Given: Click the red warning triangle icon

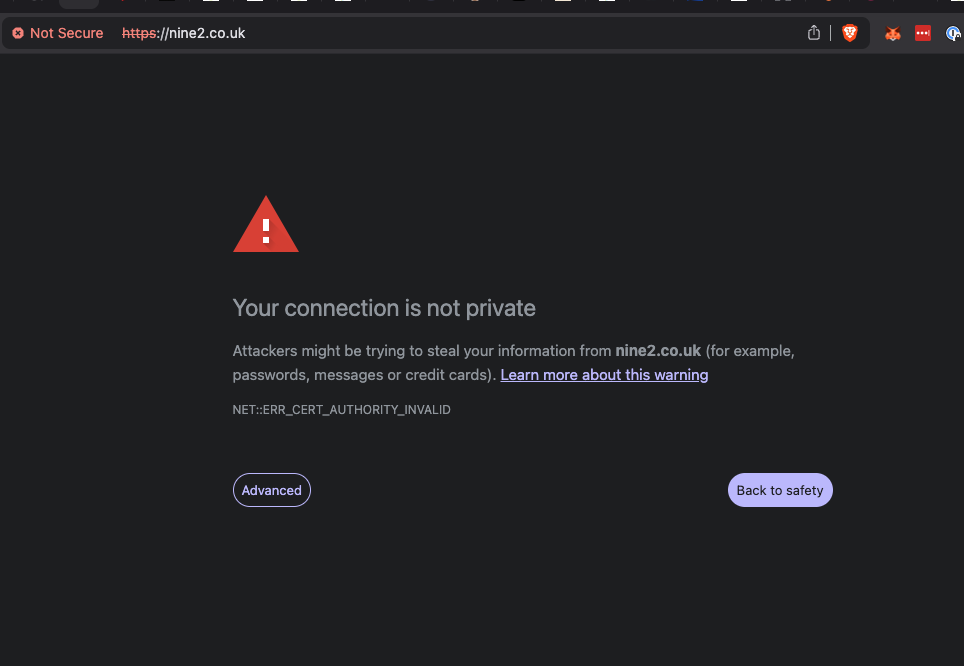Looking at the screenshot, I should [265, 226].
